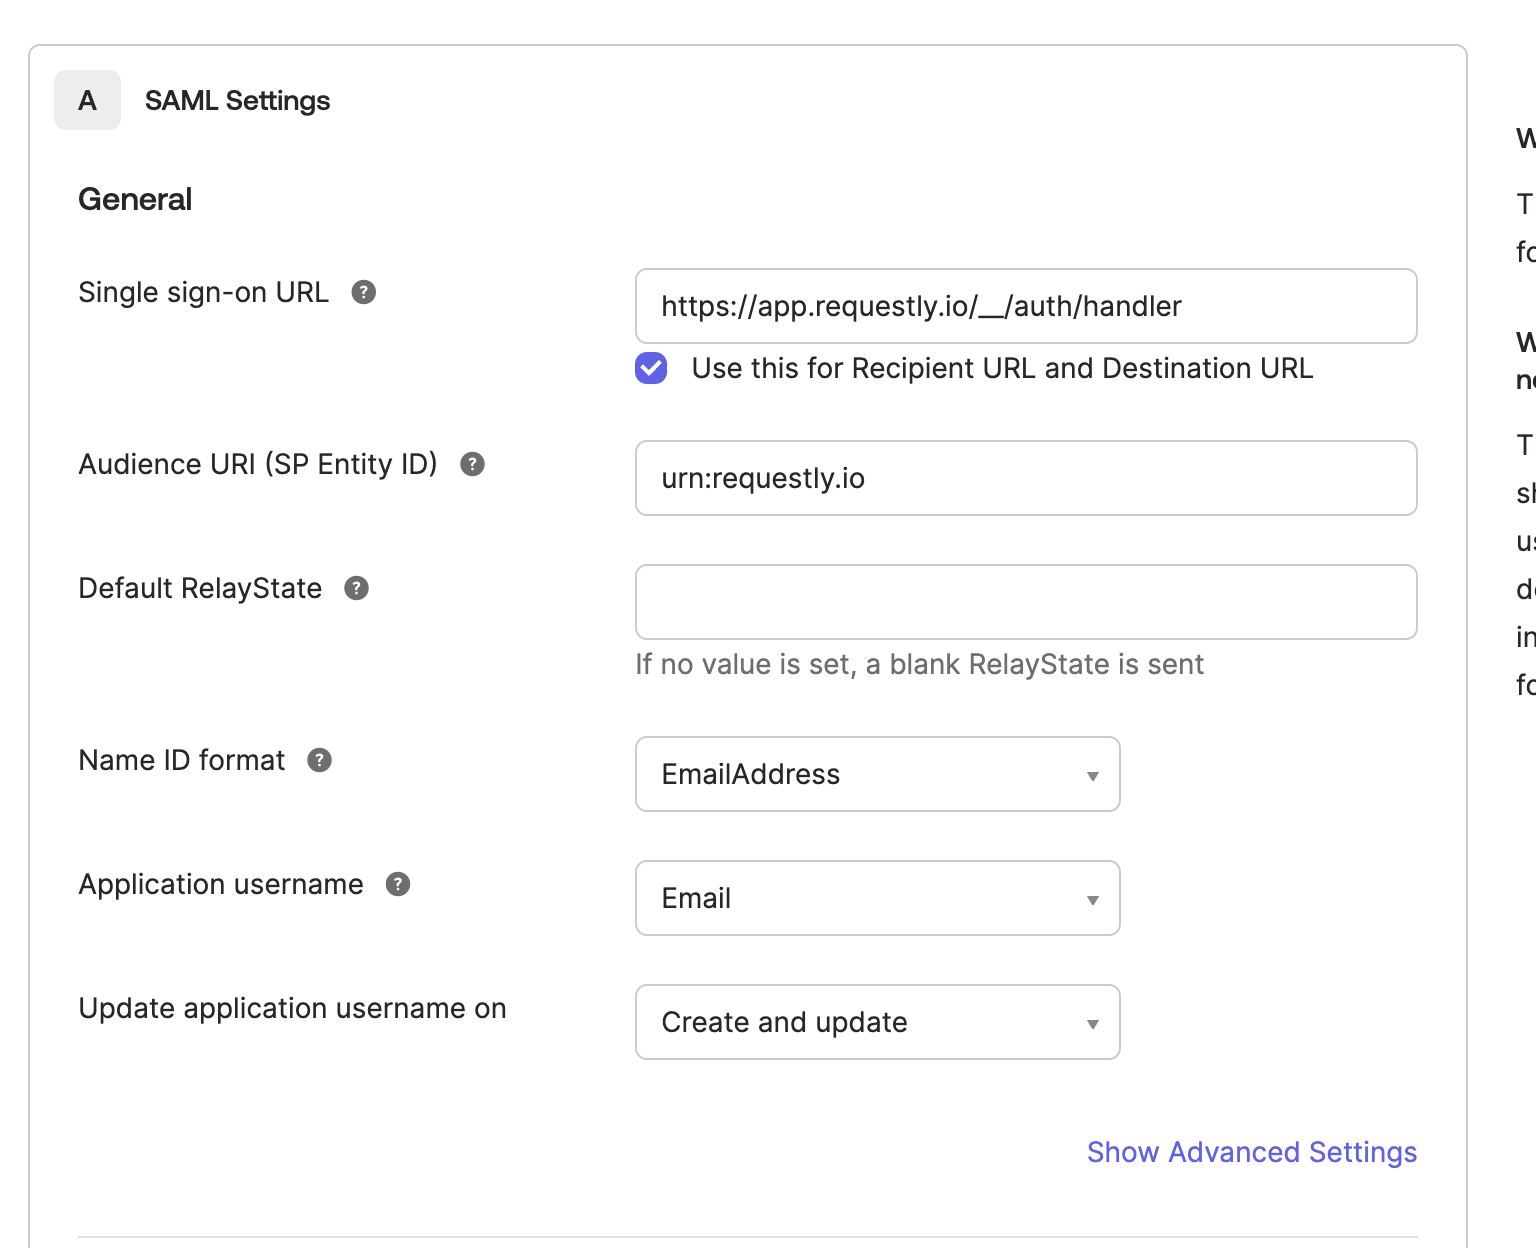Click into the Audience URI text field

1026,478
